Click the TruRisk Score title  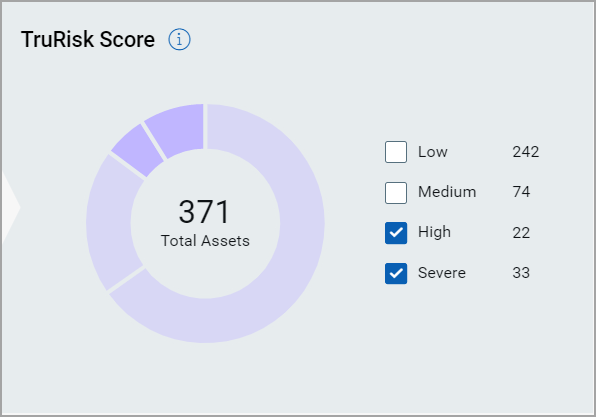88,39
